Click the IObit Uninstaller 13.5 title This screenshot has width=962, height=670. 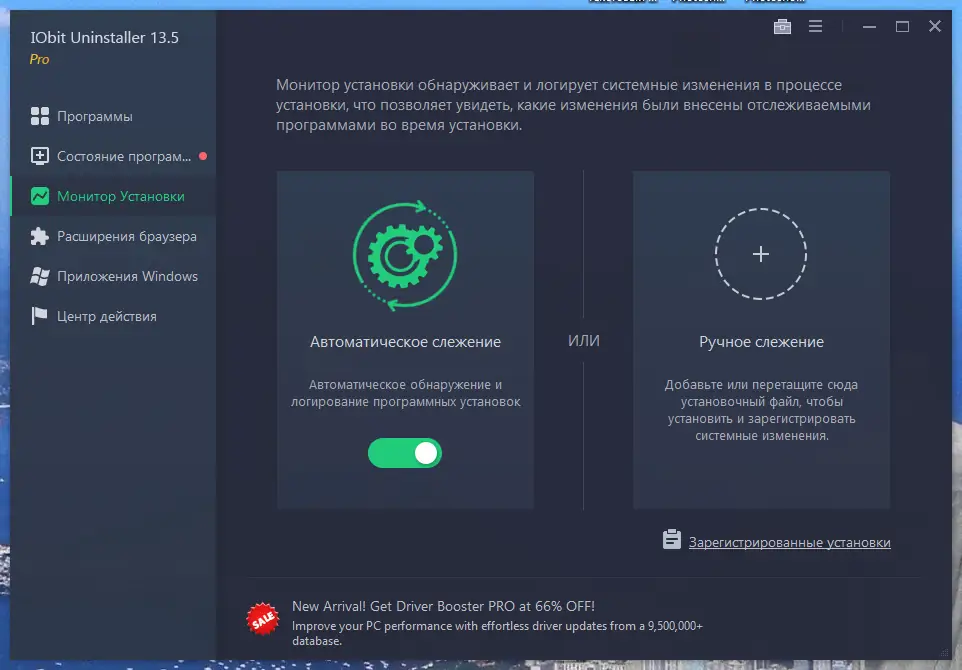point(104,37)
